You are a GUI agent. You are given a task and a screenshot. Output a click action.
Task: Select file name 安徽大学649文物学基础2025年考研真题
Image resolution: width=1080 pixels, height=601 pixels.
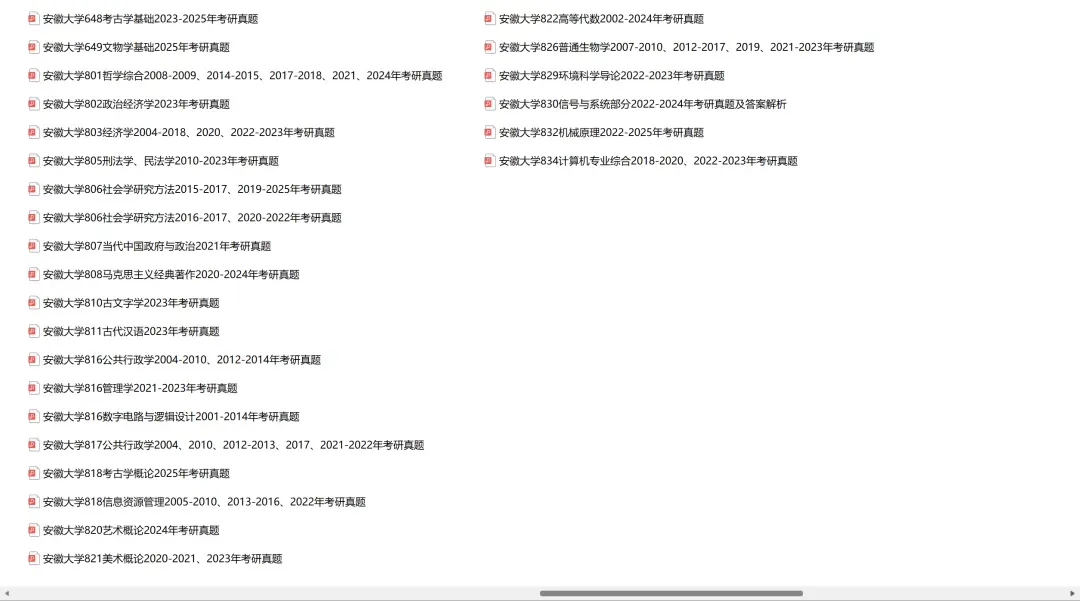[x=136, y=47]
